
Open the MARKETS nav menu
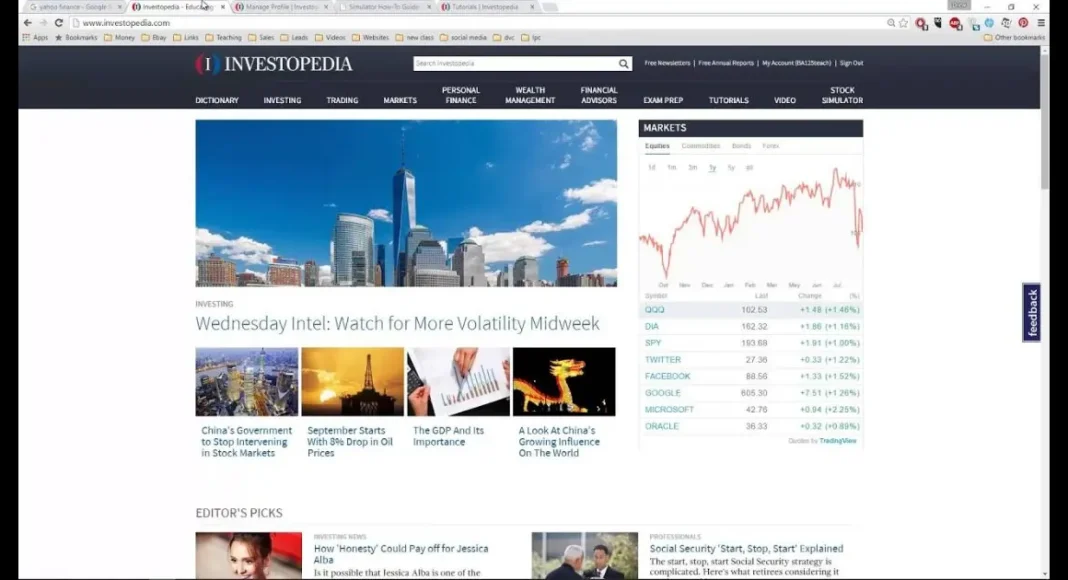(x=400, y=100)
